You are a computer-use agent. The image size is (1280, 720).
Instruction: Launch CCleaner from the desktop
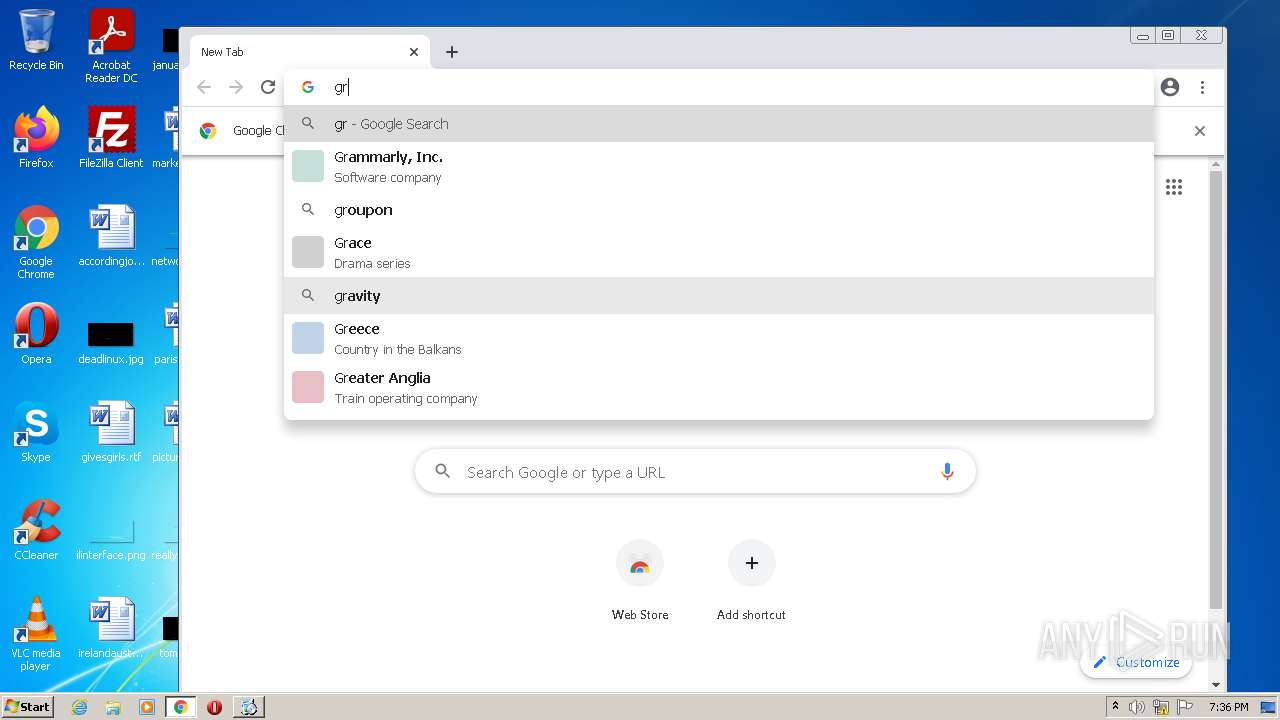pyautogui.click(x=36, y=530)
